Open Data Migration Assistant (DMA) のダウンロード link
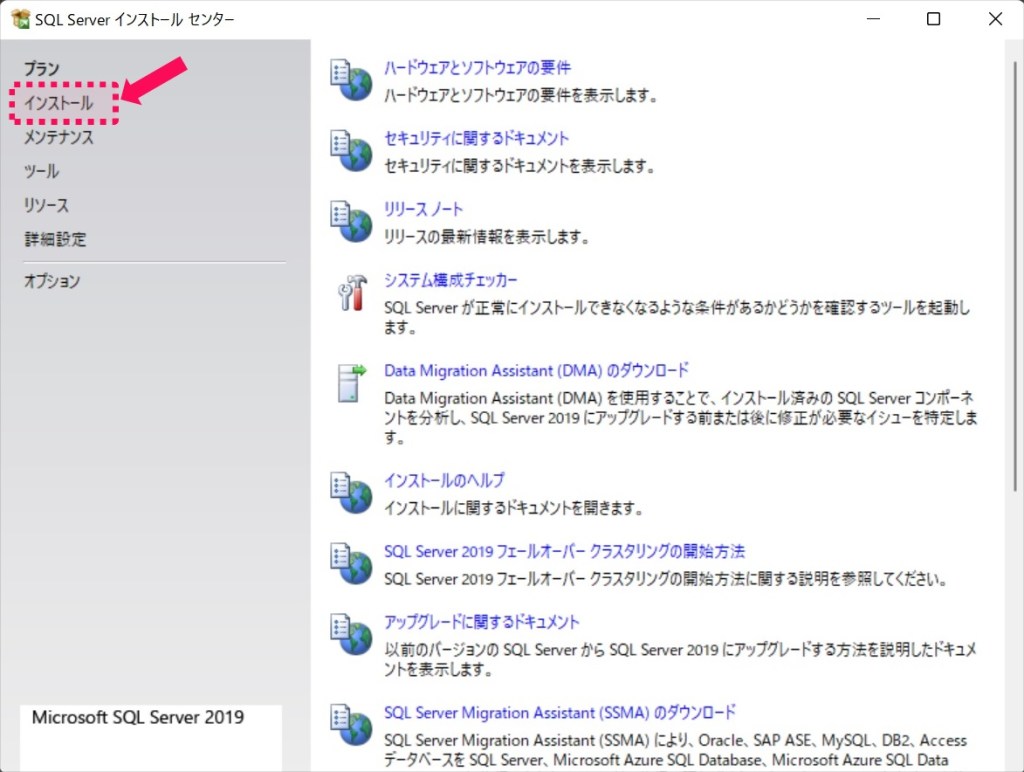Viewport: 1024px width, 772px height. pos(536,370)
